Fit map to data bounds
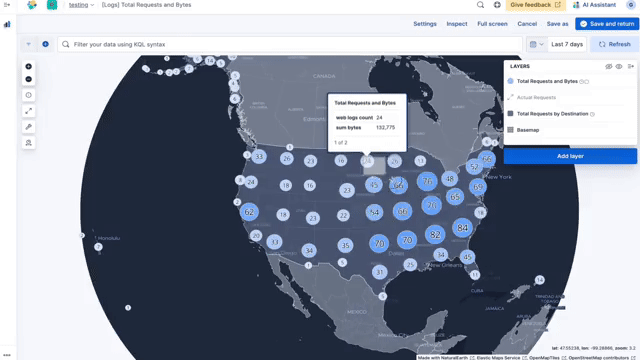 [x=29, y=111]
